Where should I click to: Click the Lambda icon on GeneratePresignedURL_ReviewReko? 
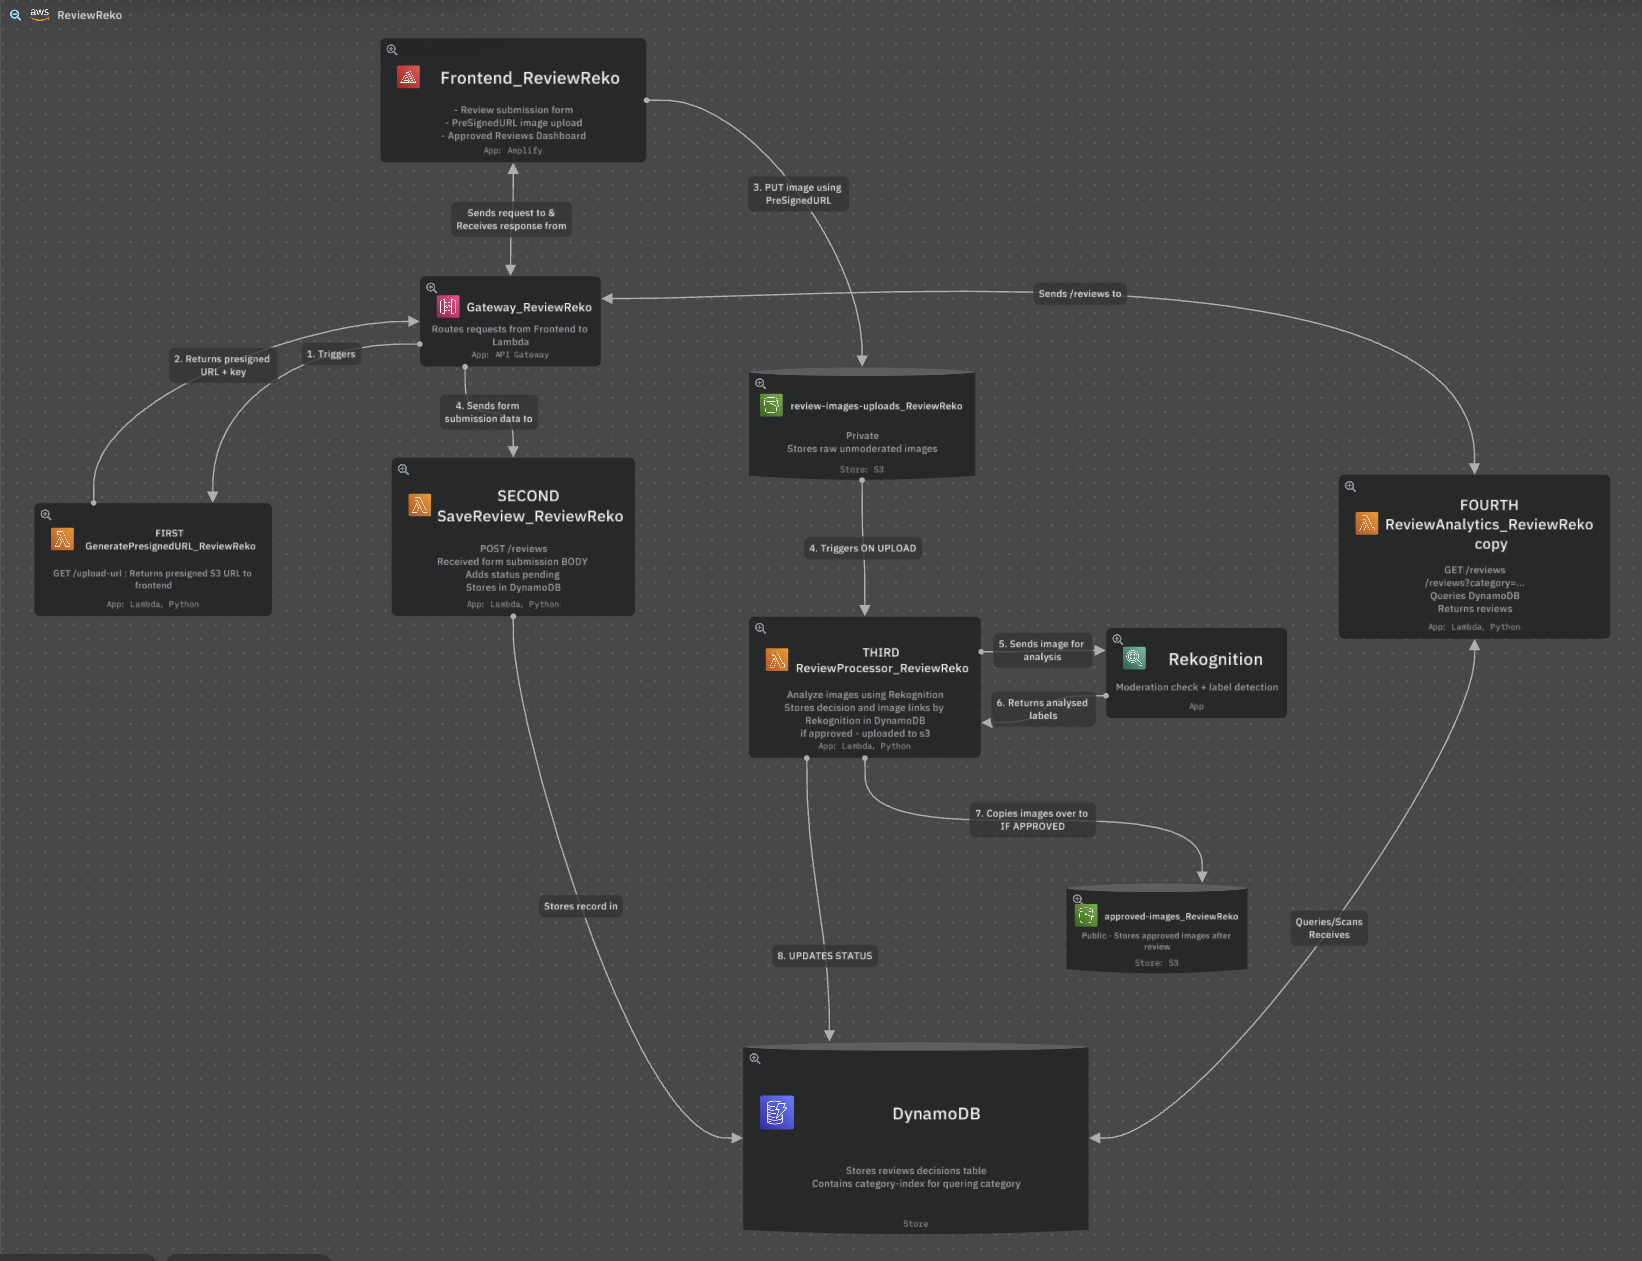tap(63, 539)
